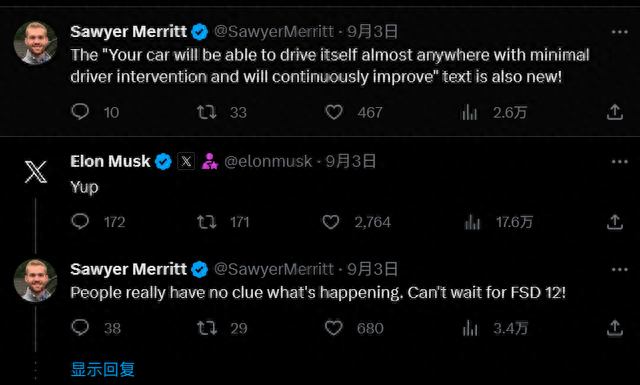Like the FSD 12 tweet with 680 likes
The width and height of the screenshot is (640, 385).
[x=333, y=328]
